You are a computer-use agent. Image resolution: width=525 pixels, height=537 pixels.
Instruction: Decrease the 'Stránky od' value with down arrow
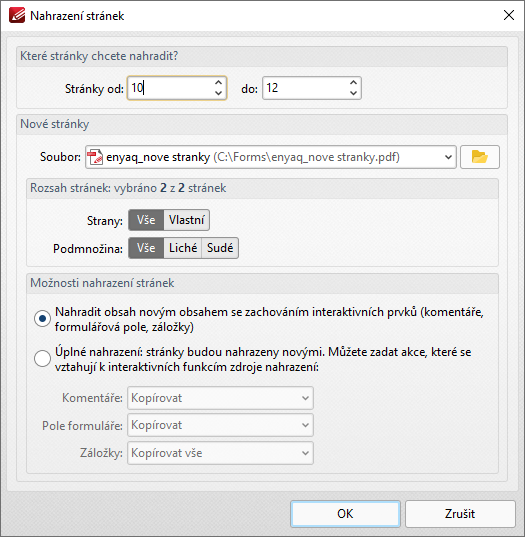(218, 93)
